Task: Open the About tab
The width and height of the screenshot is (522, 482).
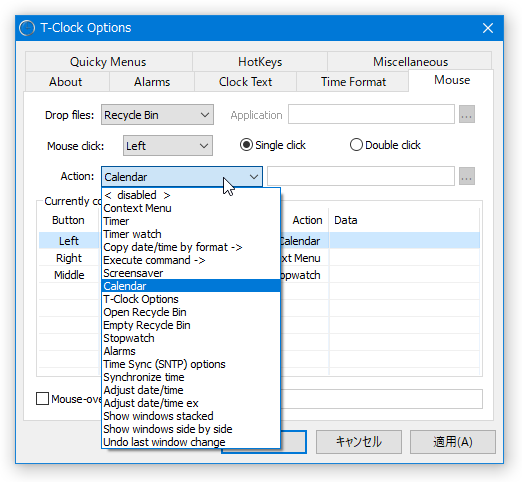Action: pos(66,82)
